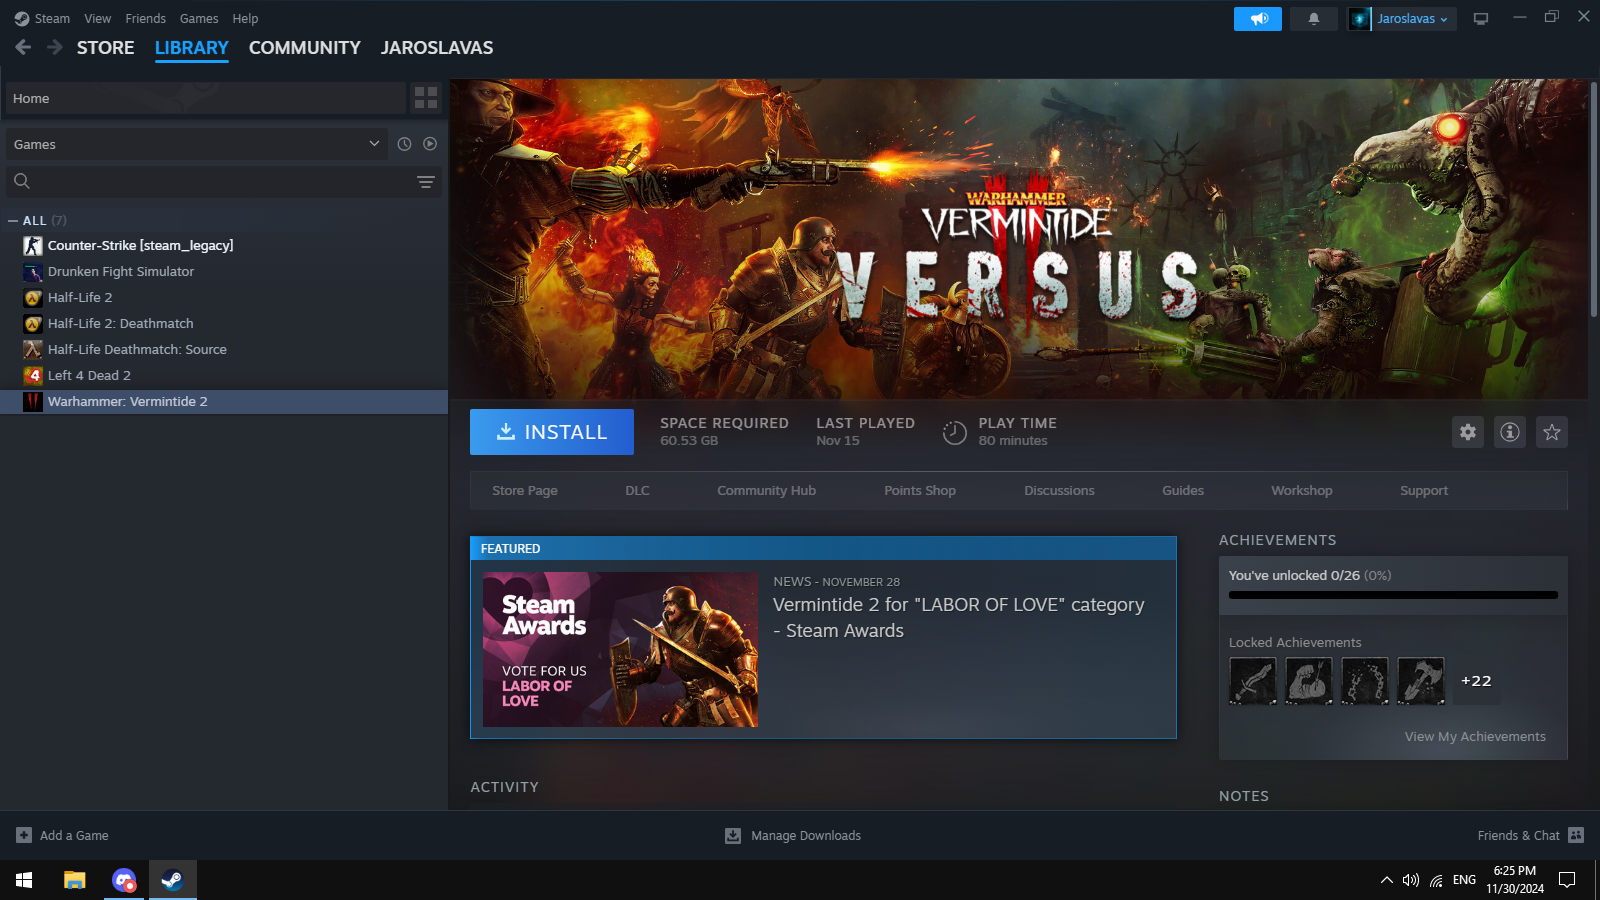Open the library filter options icon

point(425,181)
